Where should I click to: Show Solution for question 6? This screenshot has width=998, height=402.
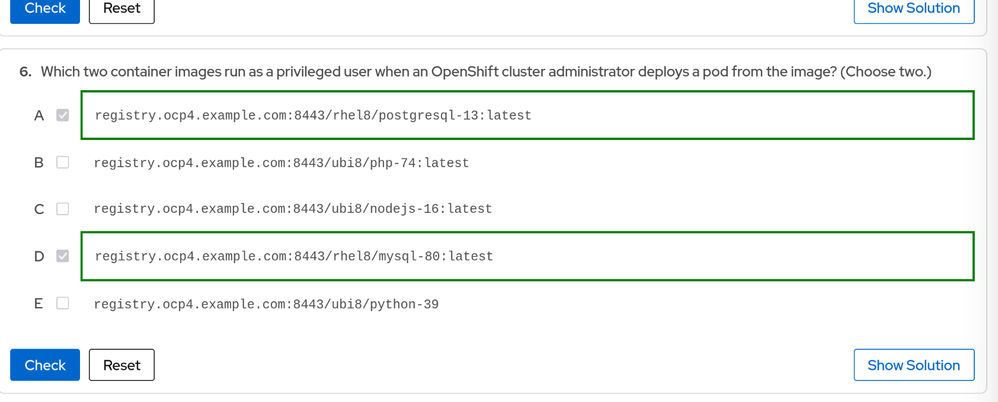pyautogui.click(x=913, y=365)
